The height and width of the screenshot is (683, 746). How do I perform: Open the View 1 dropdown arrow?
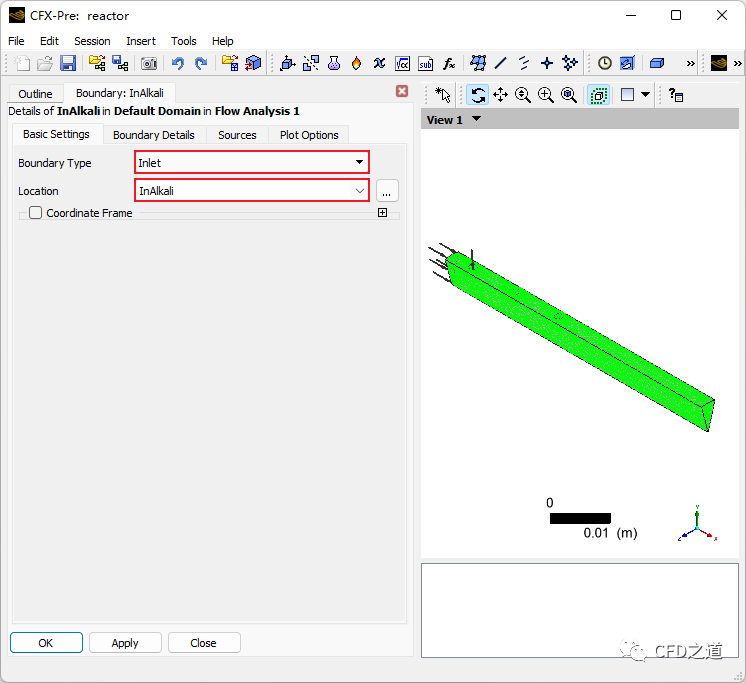coord(476,119)
